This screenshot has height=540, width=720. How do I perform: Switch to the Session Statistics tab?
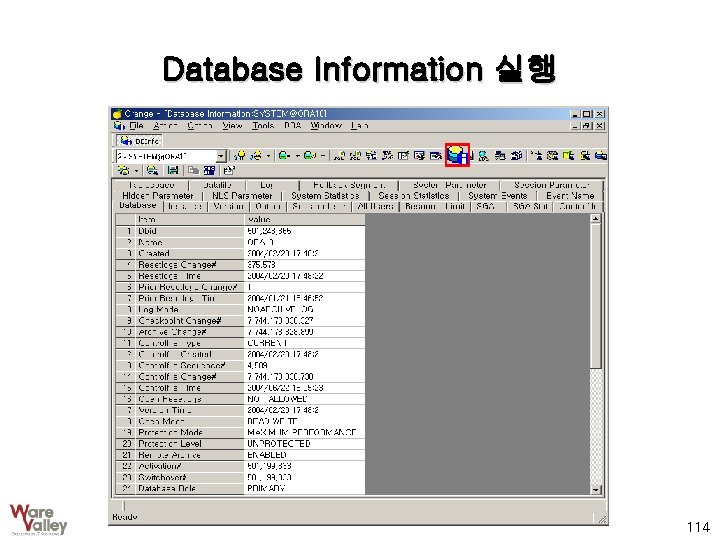[414, 196]
